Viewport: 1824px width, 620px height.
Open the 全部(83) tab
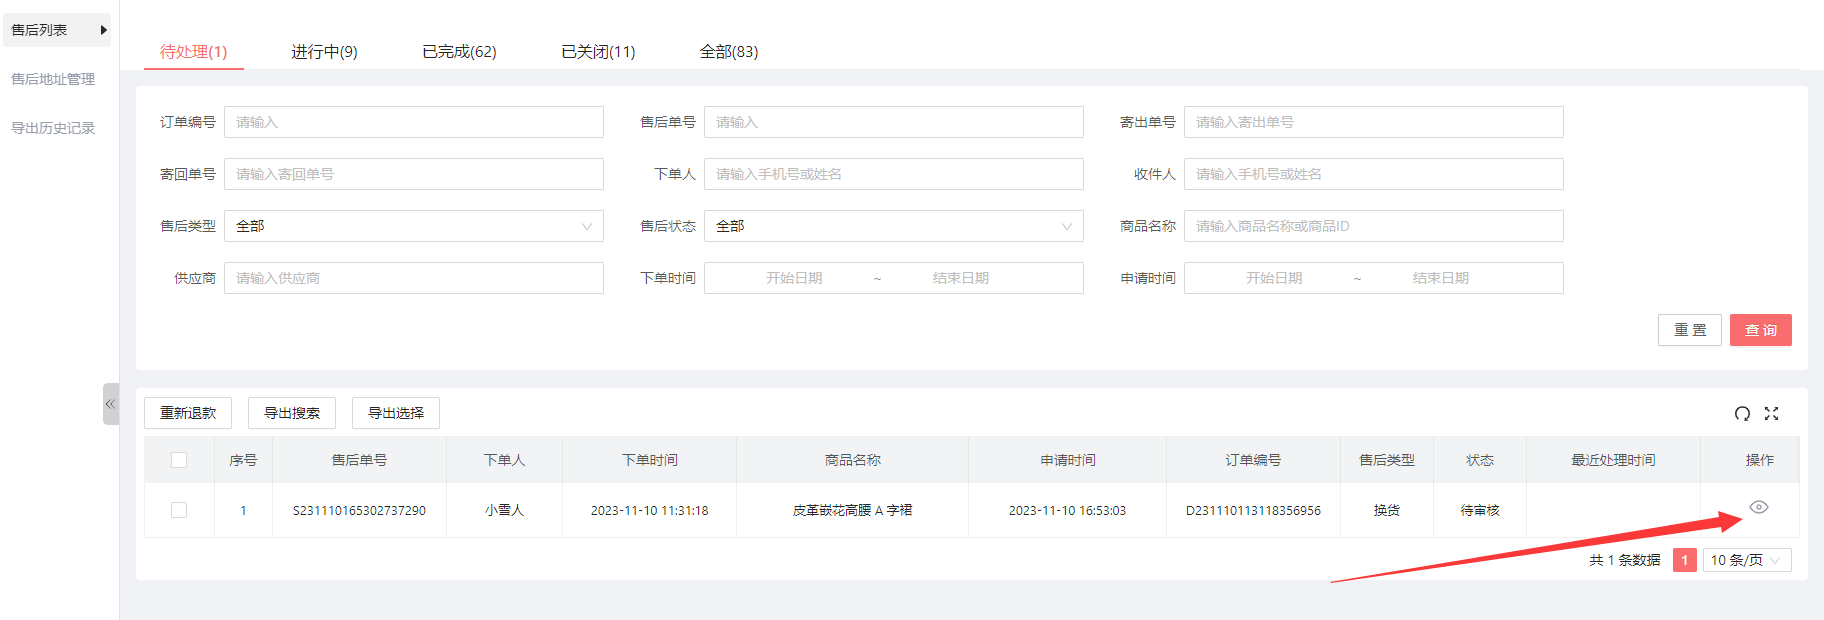[x=728, y=52]
